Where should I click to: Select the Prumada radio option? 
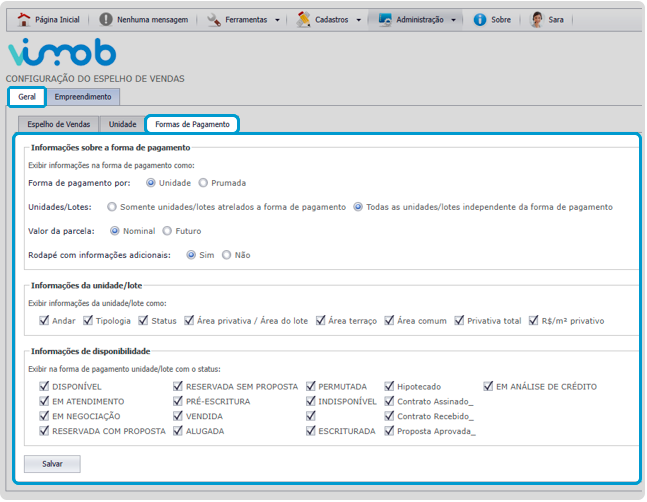(x=203, y=183)
